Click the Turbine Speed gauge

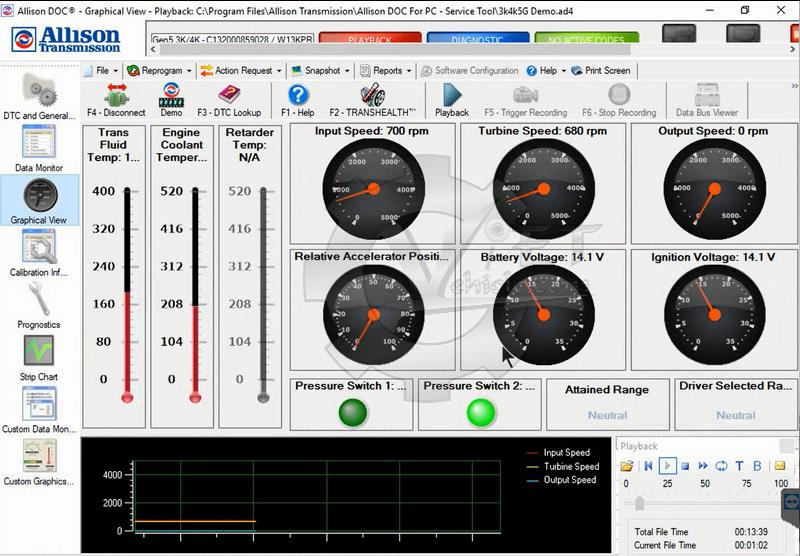point(543,189)
